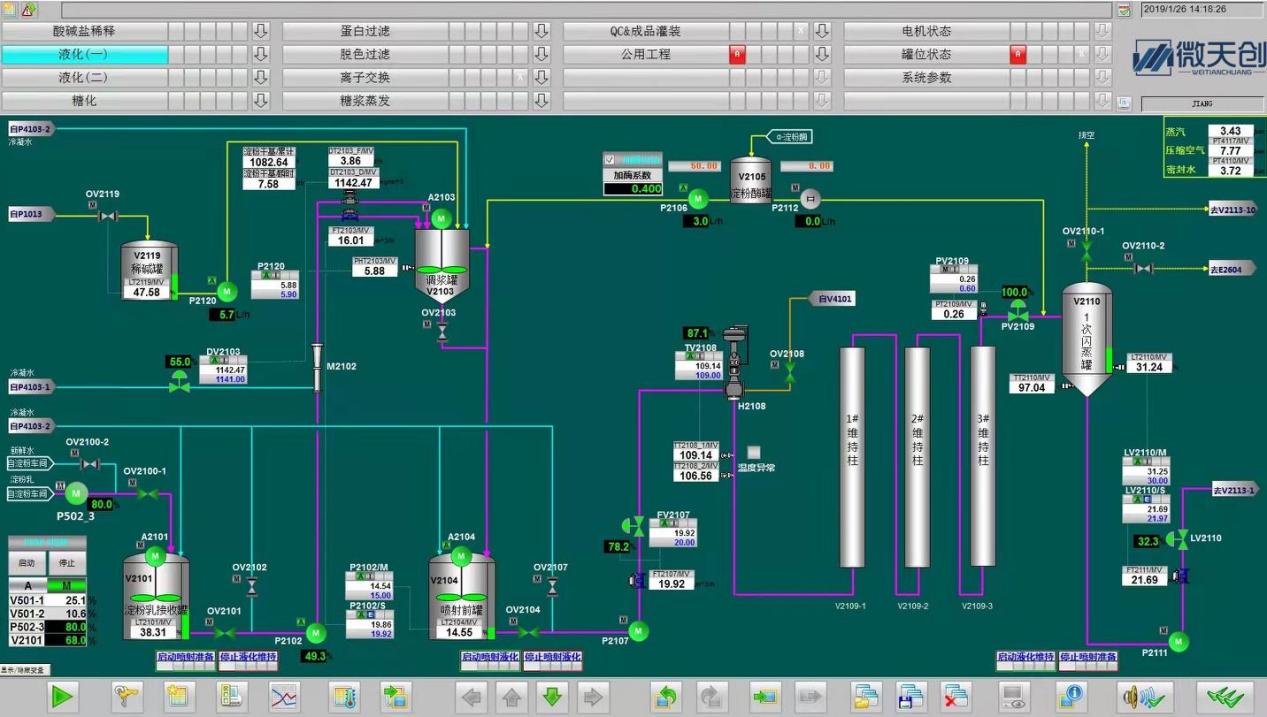Click the A2104 agitator motor on V2104
The width and height of the screenshot is (1267, 717).
pos(461,555)
